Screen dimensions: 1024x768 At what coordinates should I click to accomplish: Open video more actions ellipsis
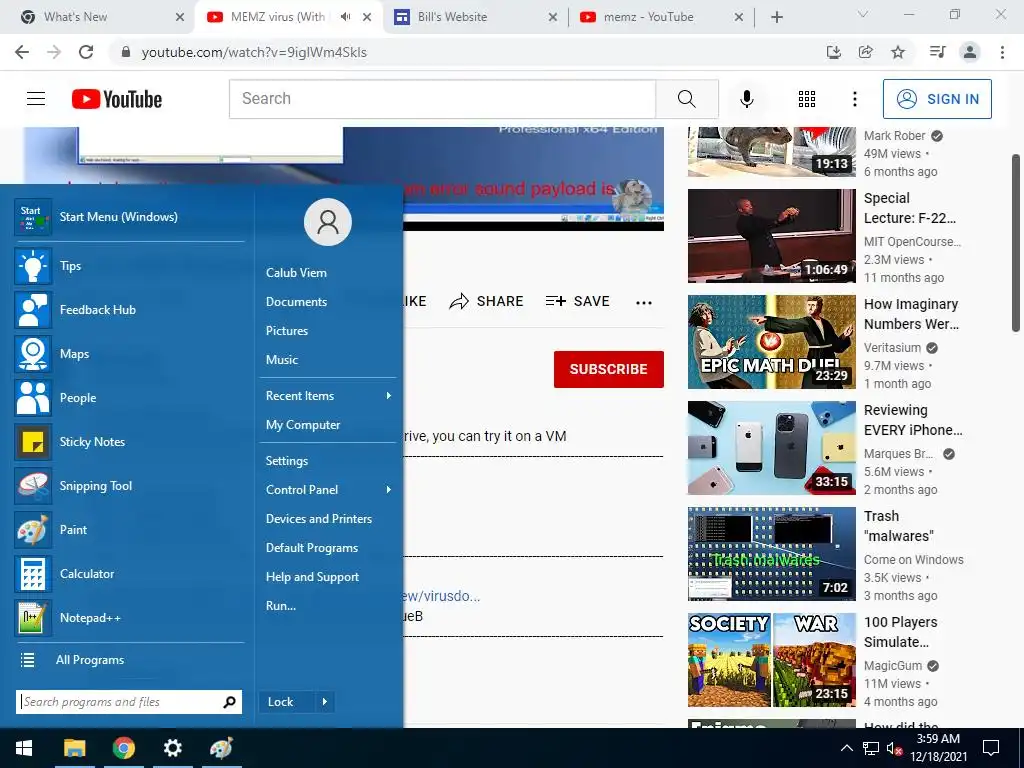(x=644, y=302)
